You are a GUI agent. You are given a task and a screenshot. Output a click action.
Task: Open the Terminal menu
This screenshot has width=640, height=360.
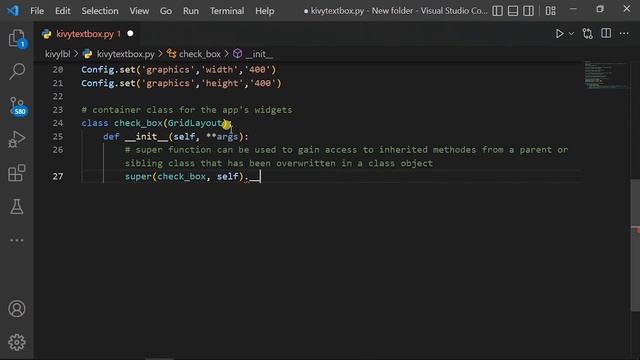[227, 11]
